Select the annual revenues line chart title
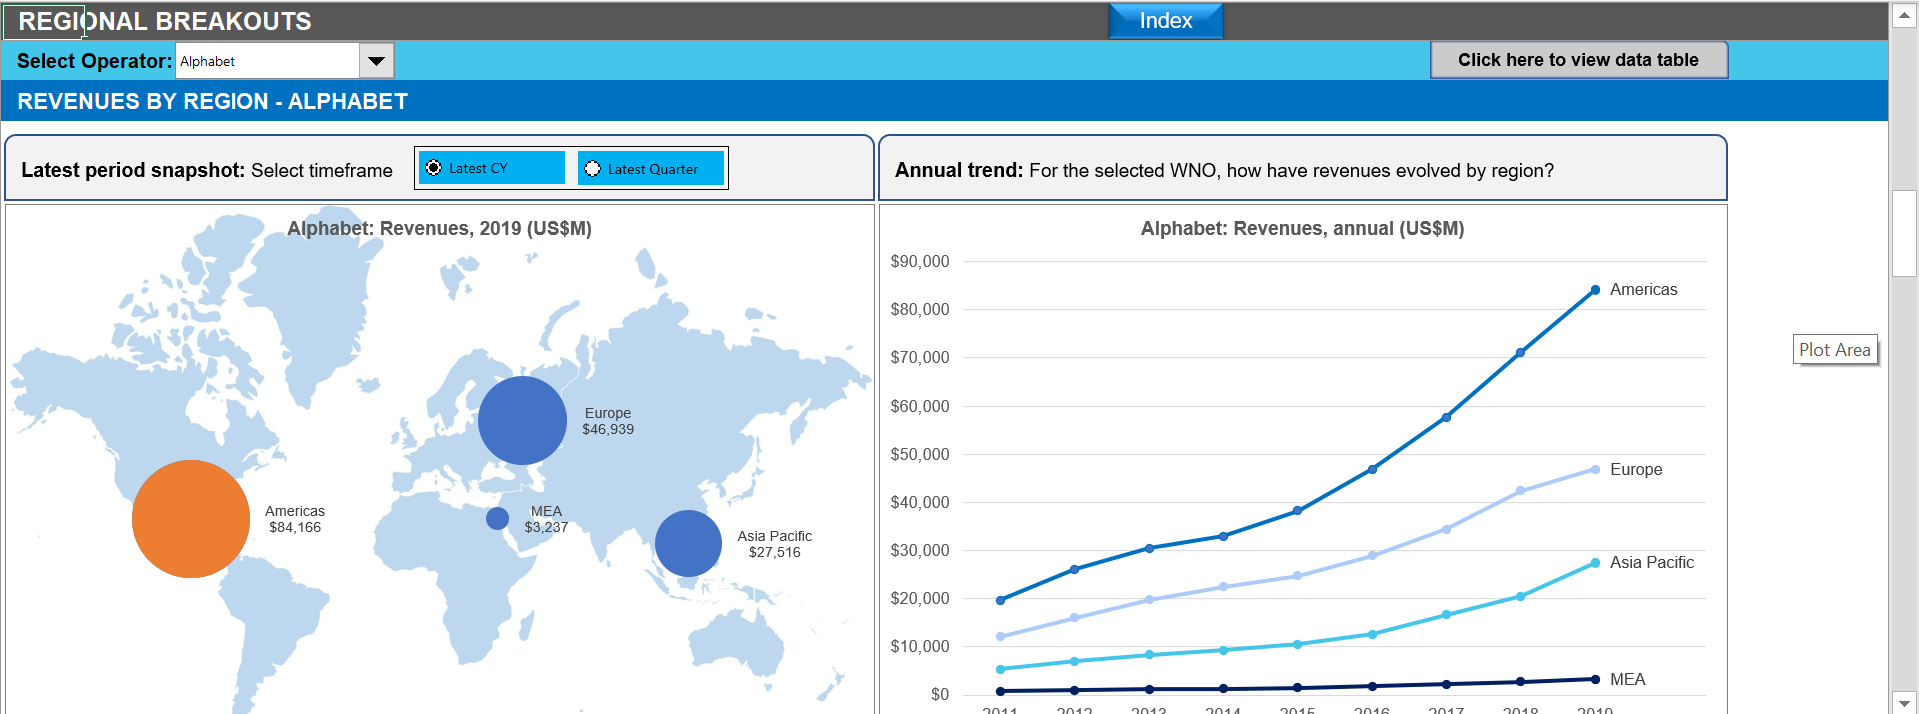The image size is (1919, 714). (1302, 228)
